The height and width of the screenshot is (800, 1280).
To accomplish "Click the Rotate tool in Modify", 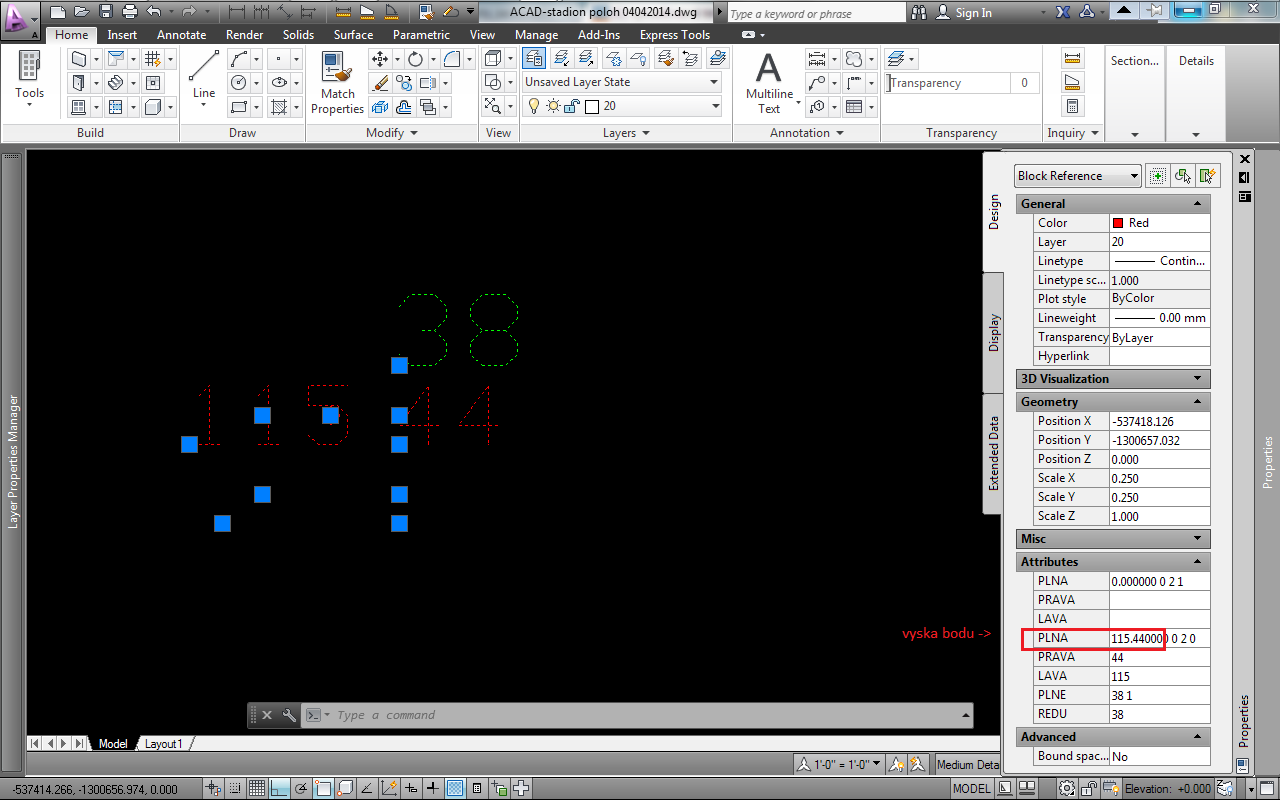I will pyautogui.click(x=415, y=59).
